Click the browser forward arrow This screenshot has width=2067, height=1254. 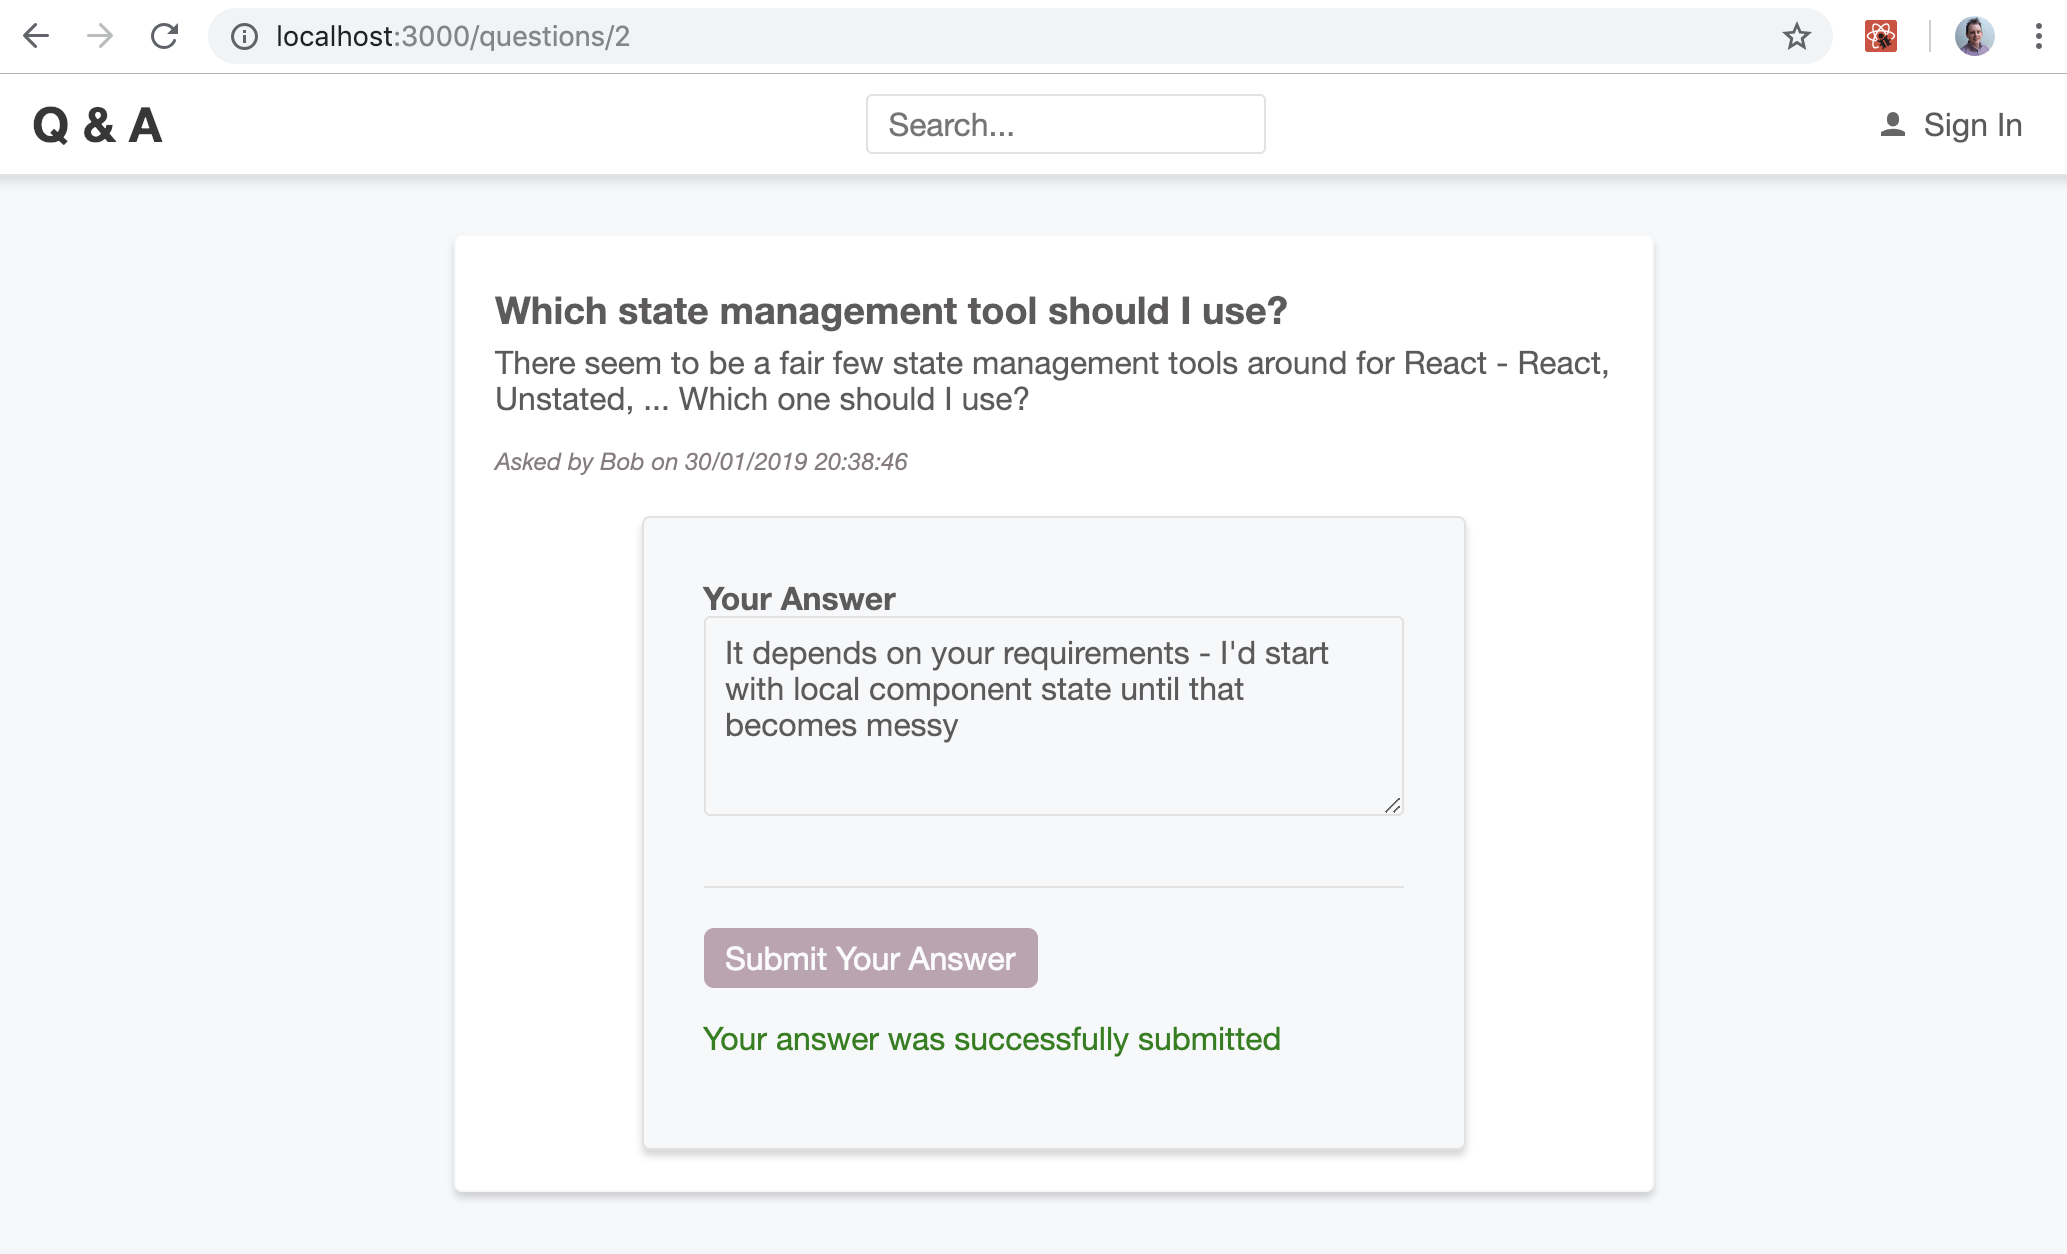[100, 37]
